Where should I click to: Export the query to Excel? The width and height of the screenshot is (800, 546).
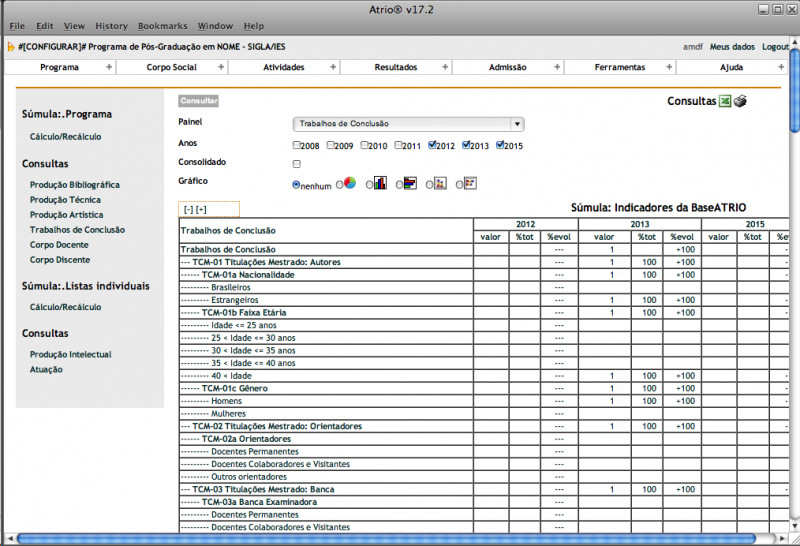726,101
